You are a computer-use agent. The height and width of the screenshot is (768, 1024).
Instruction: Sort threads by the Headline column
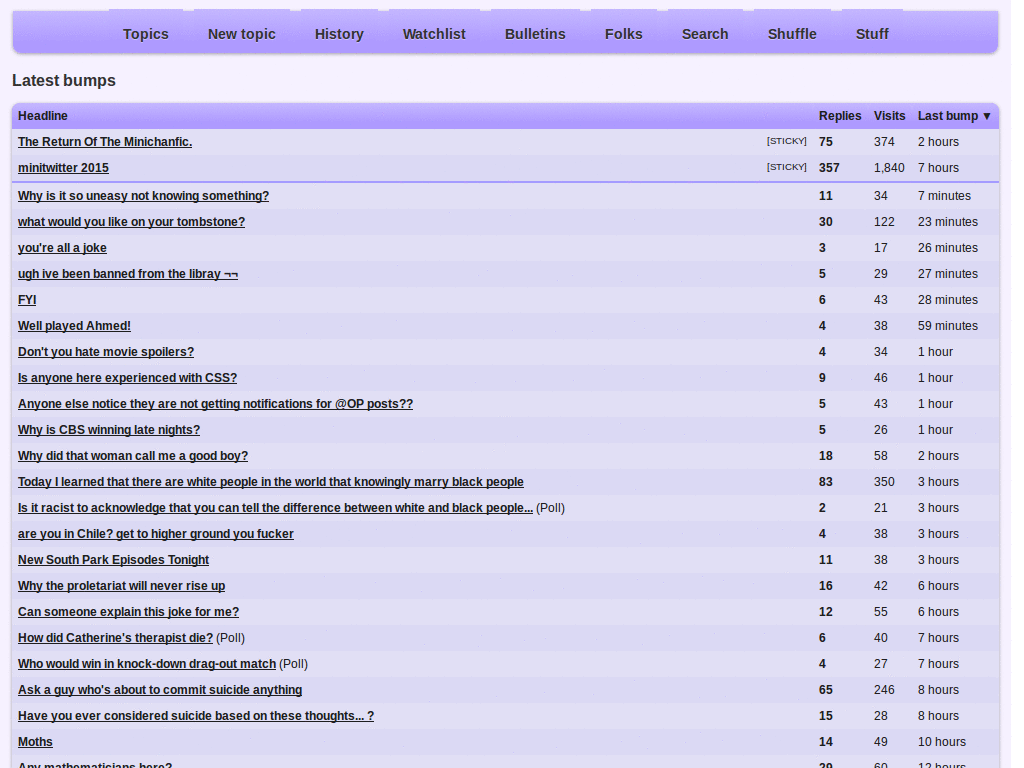point(42,115)
